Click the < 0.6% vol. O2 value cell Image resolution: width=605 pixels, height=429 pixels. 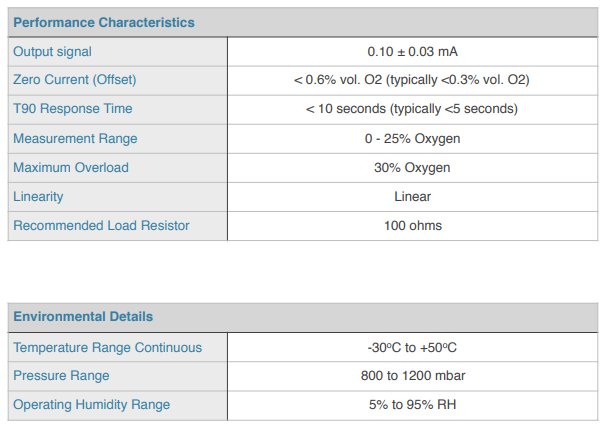pos(412,80)
